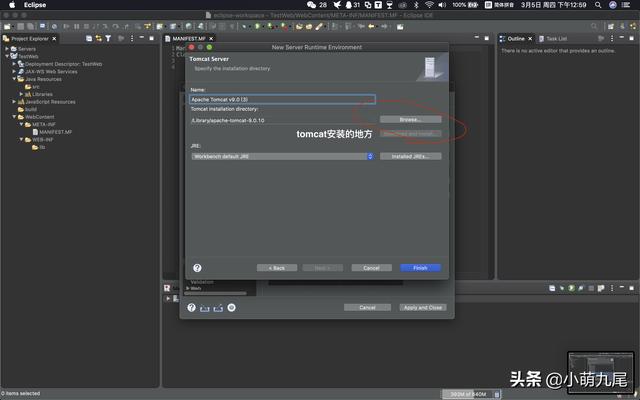Collapse the WebContent folder

tap(14, 117)
